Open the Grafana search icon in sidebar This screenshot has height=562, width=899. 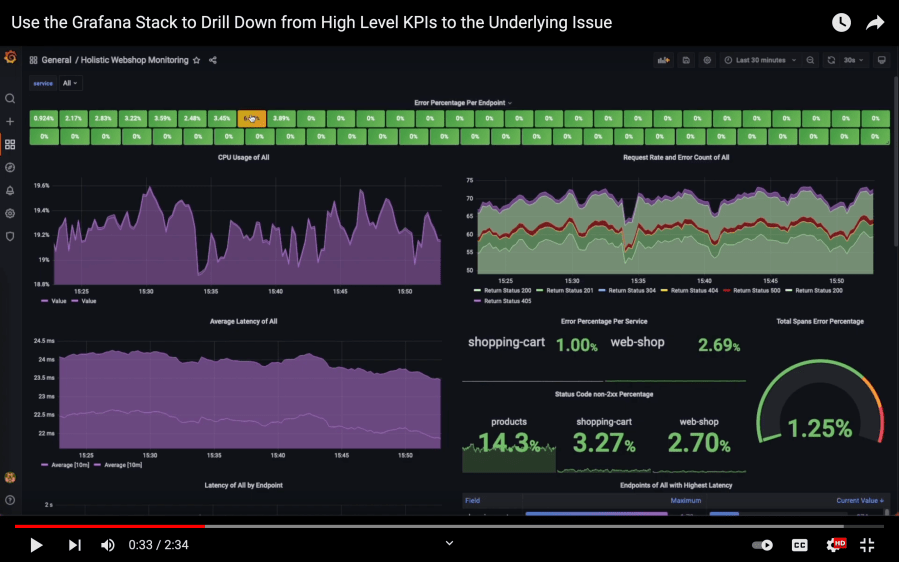[10, 99]
